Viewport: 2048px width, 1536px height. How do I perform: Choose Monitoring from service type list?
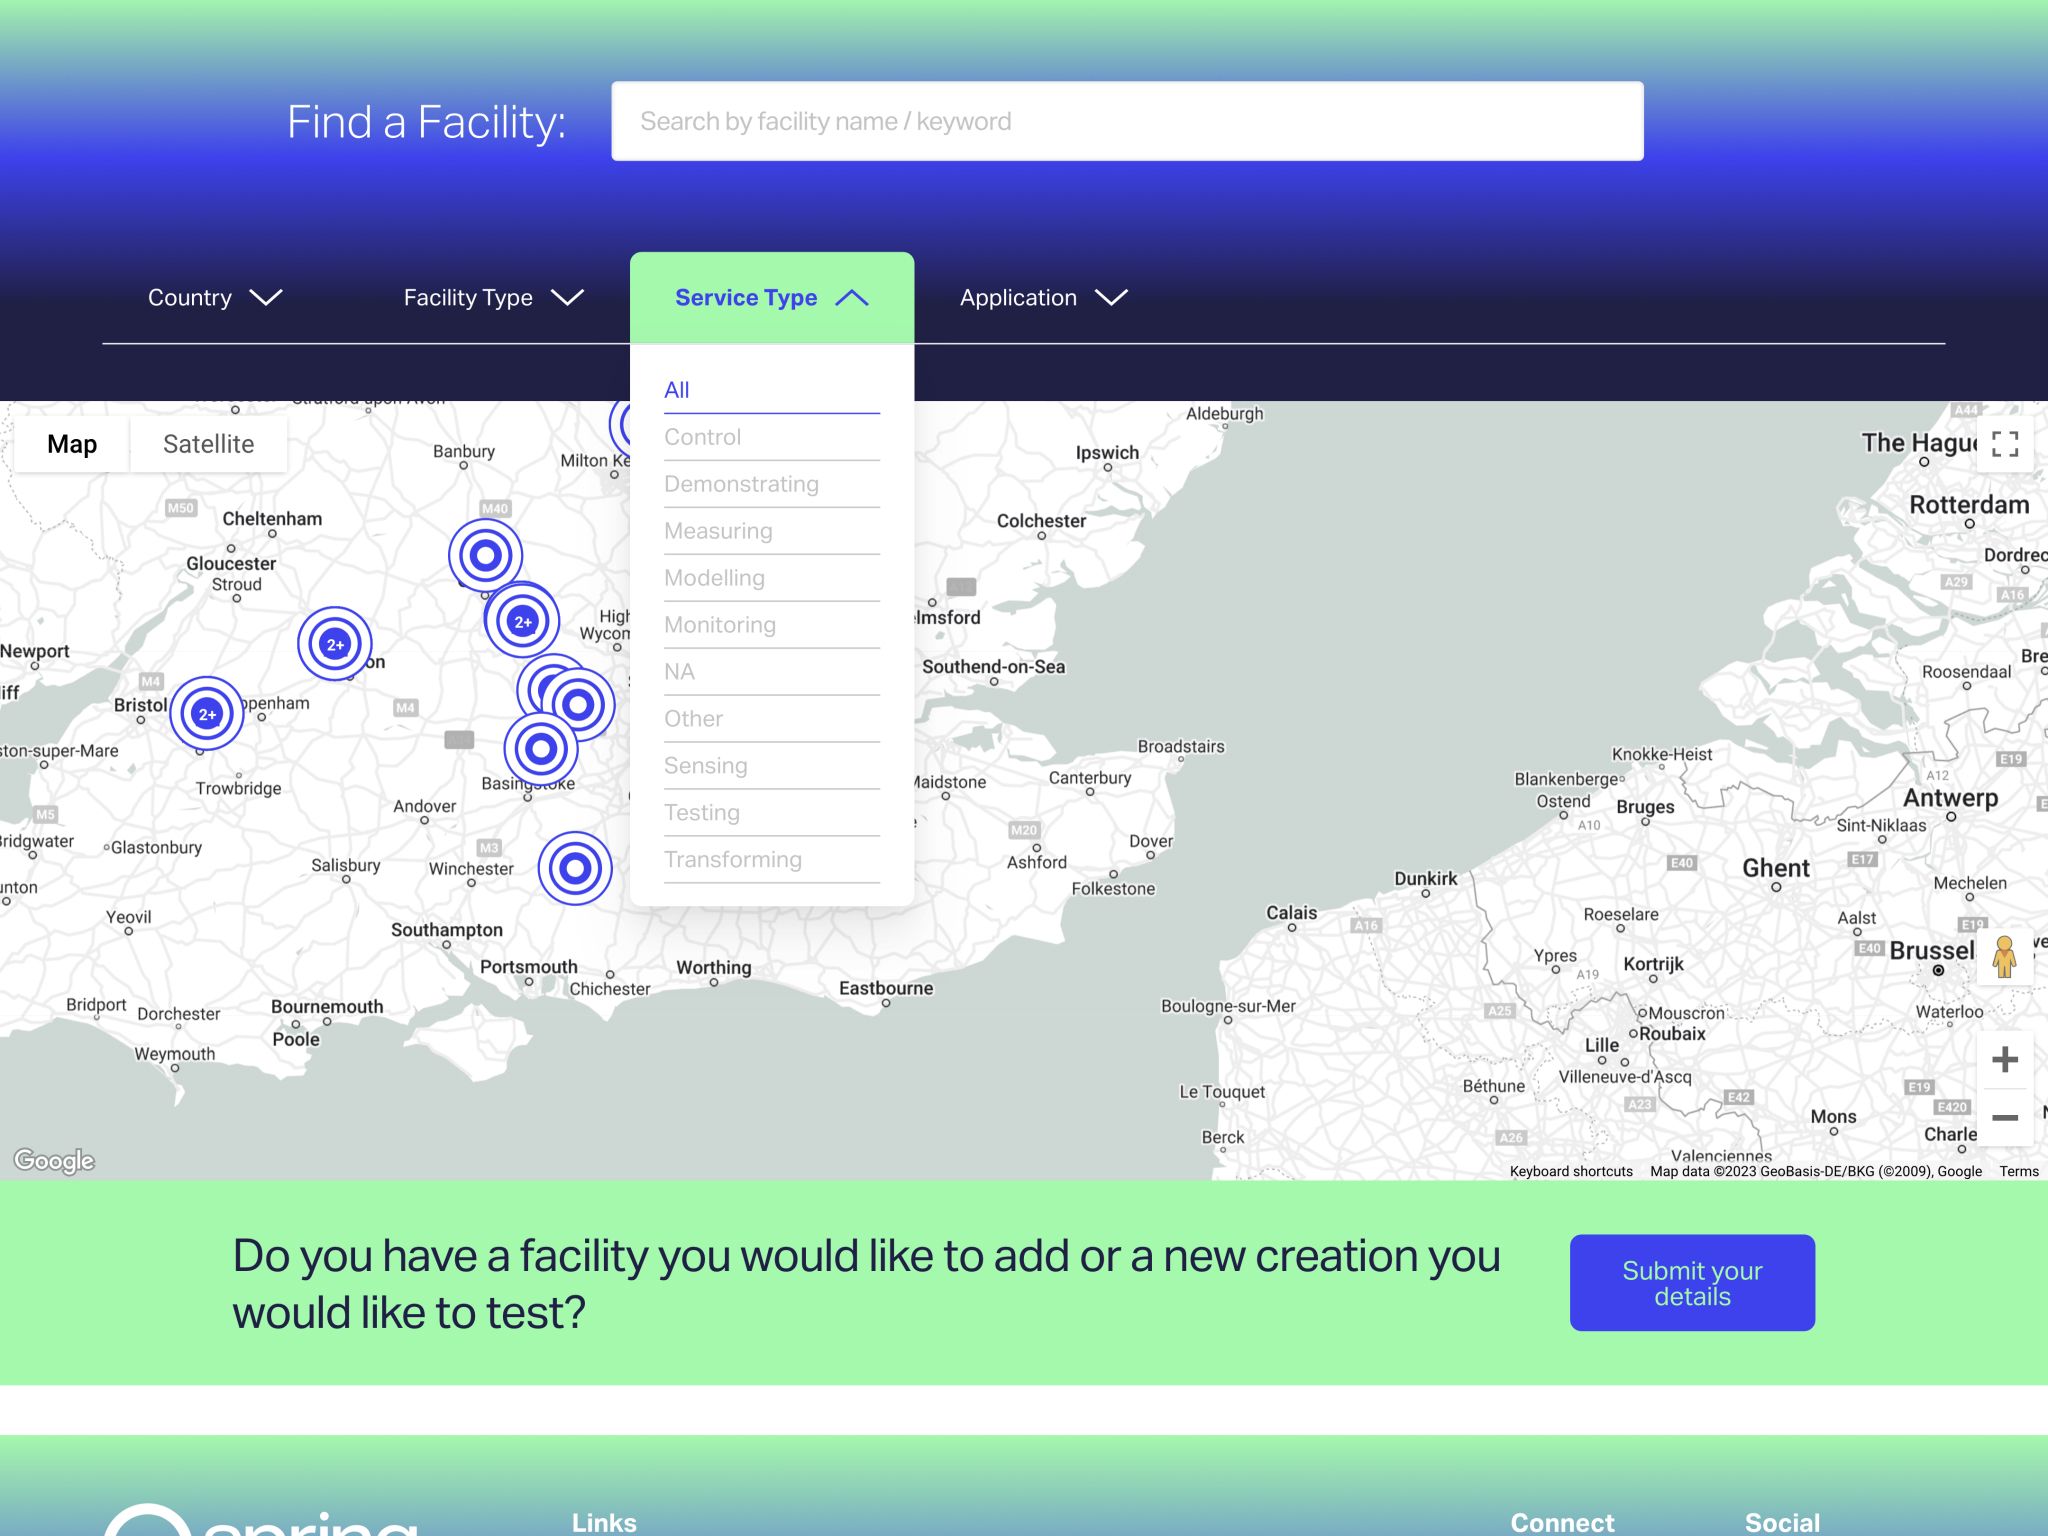pos(720,625)
